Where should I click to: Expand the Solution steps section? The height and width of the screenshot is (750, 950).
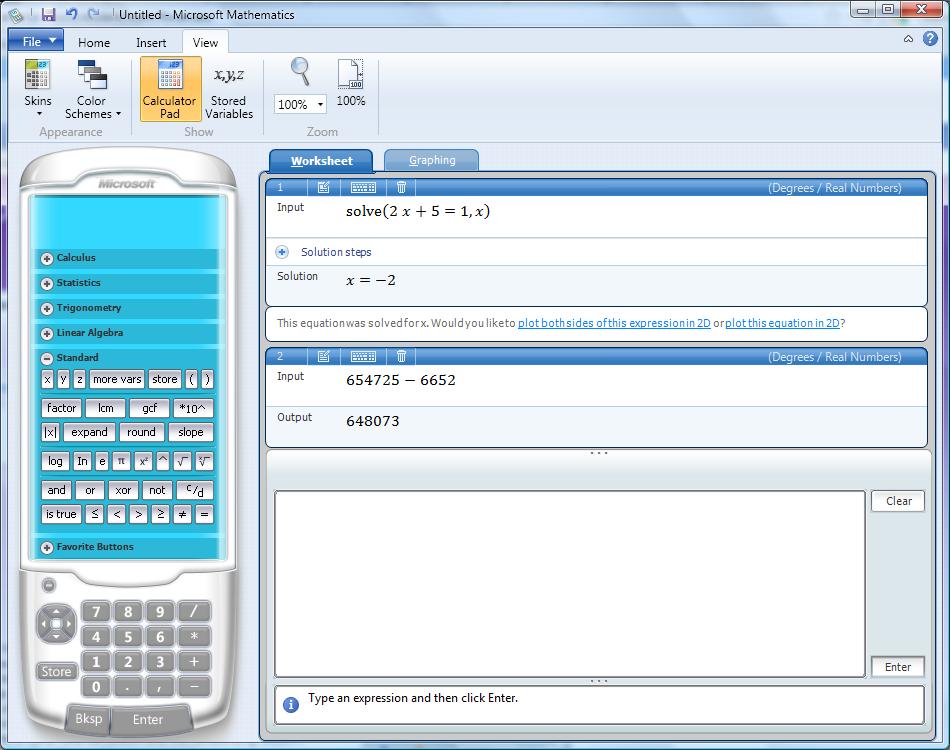point(282,252)
